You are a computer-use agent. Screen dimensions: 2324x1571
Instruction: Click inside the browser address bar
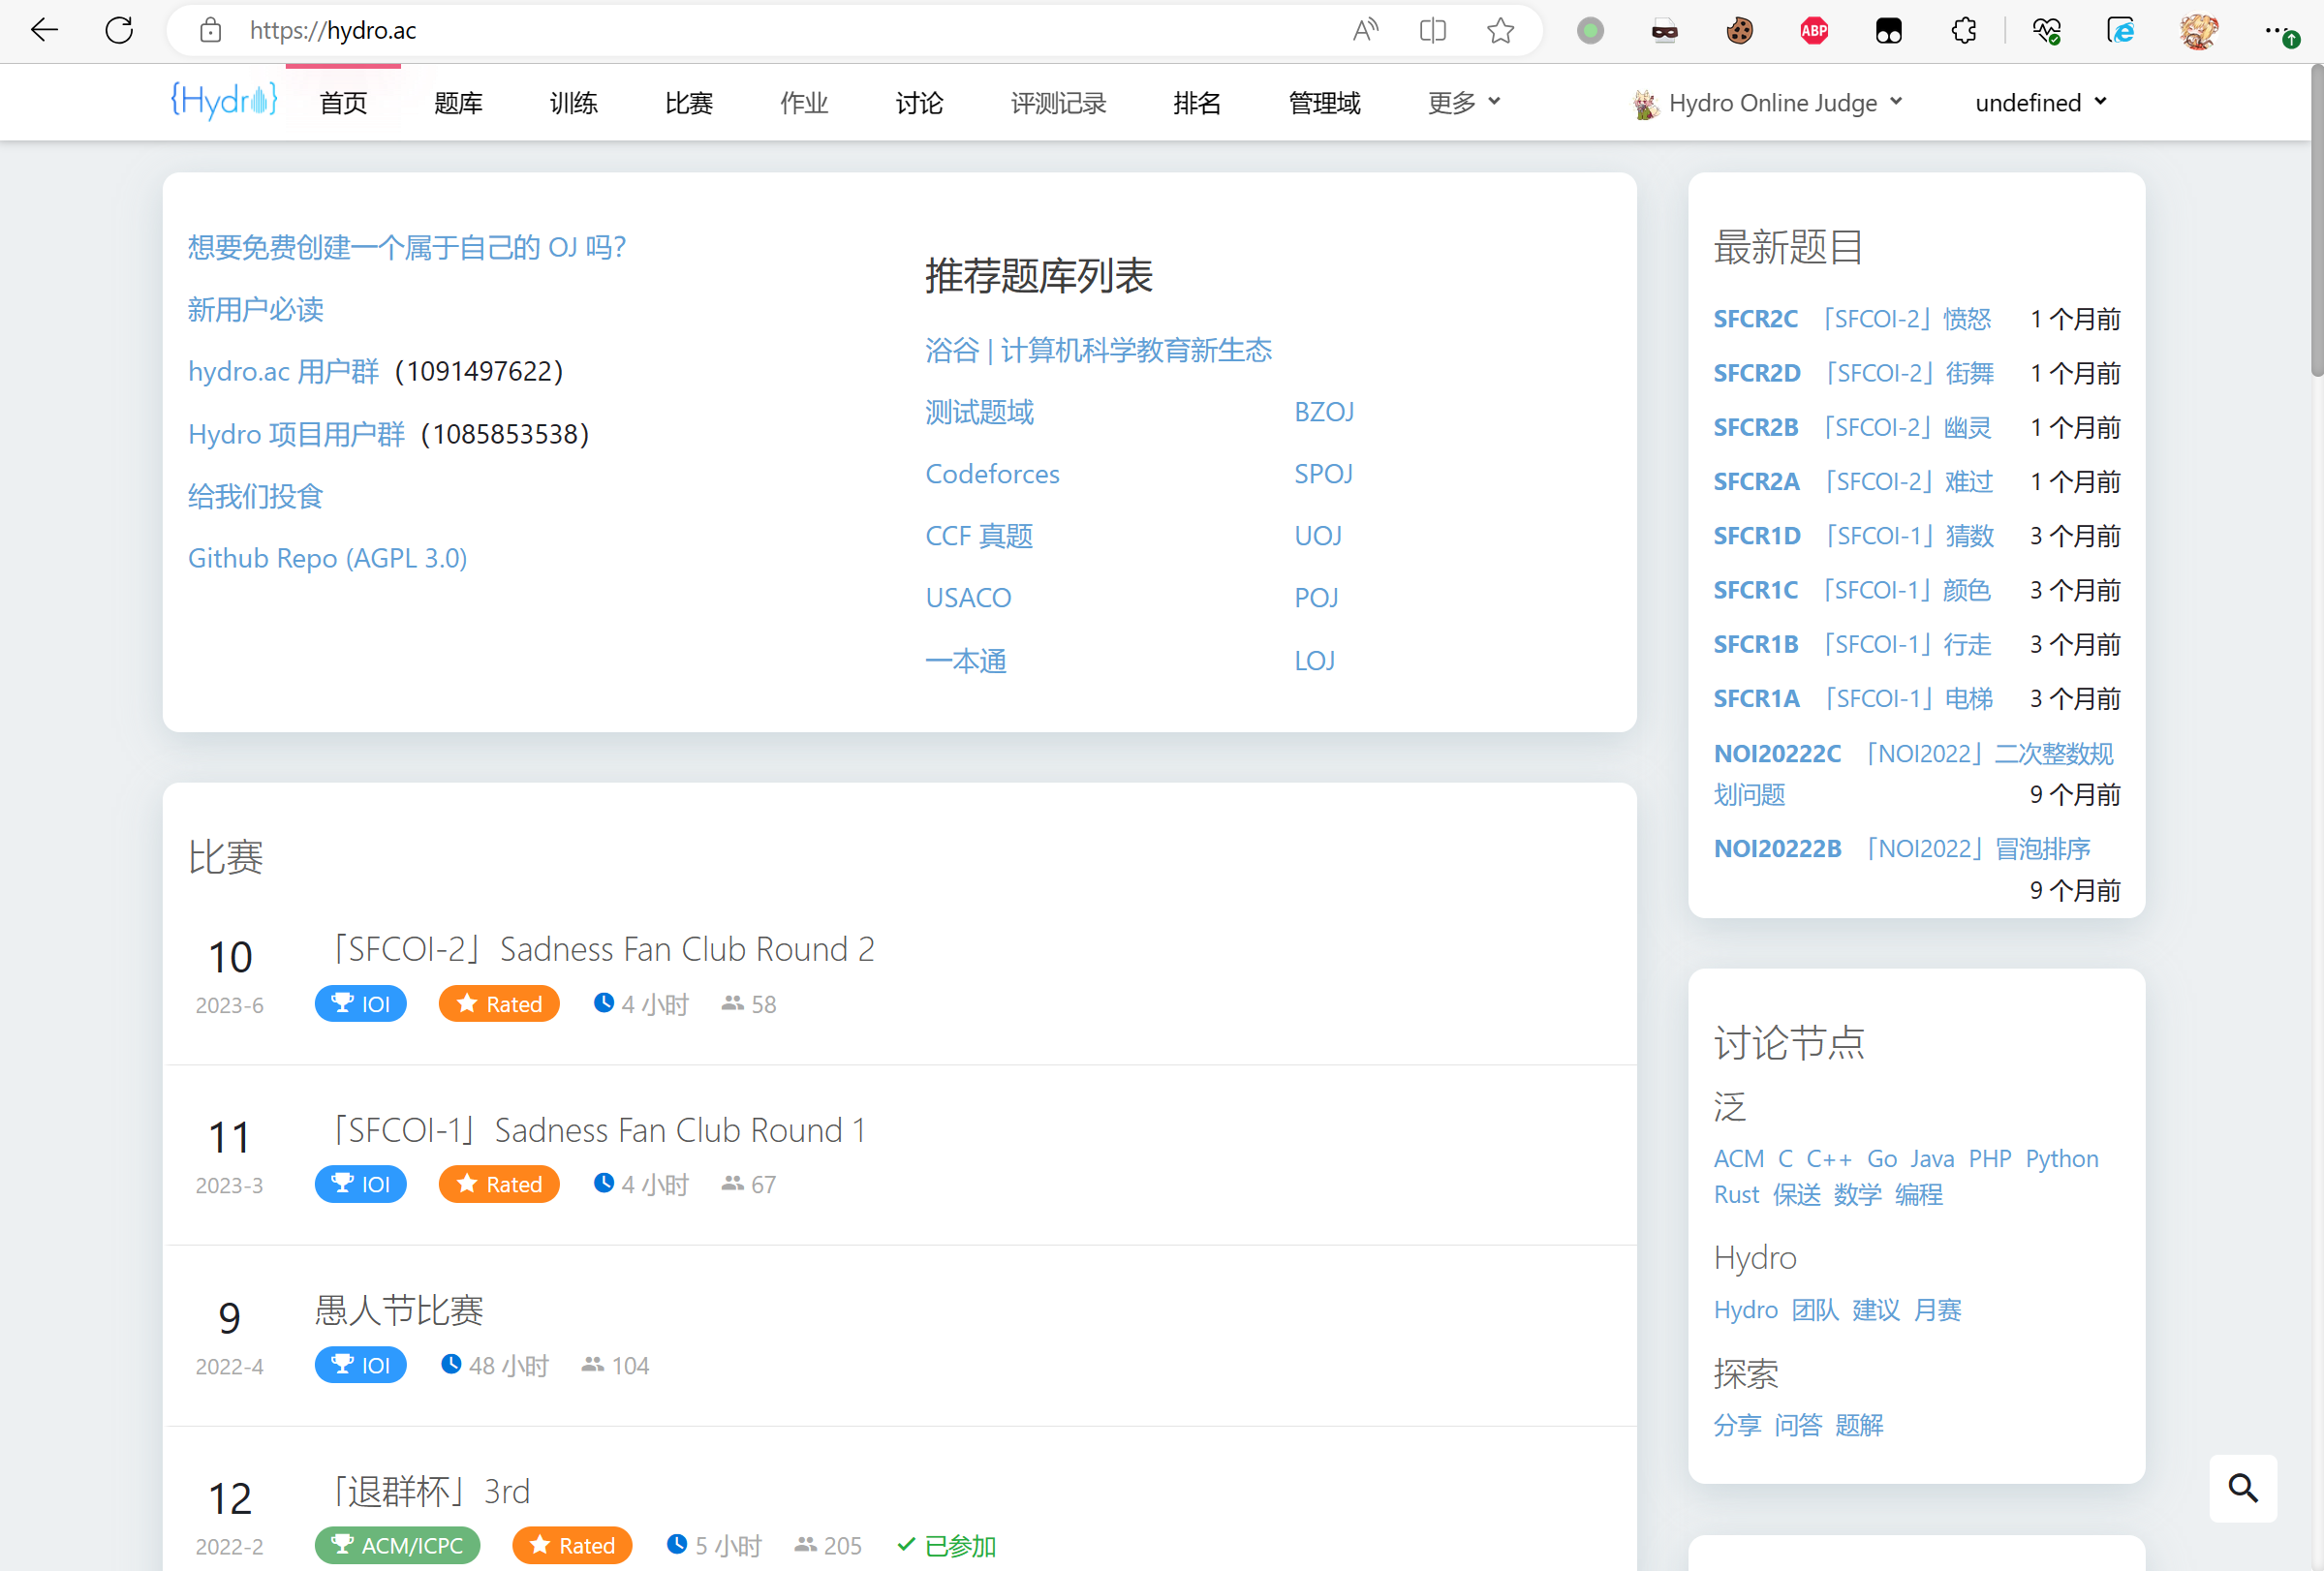point(700,30)
